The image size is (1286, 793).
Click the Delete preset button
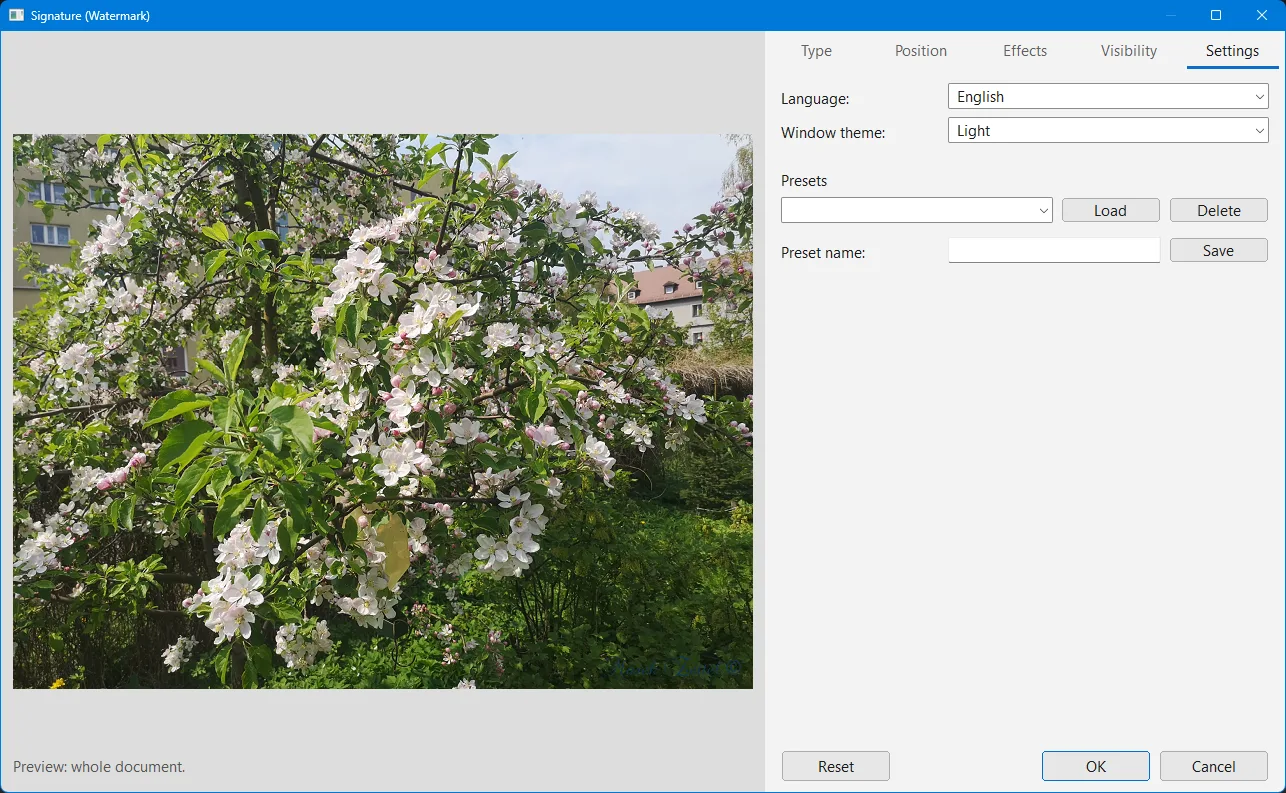[1218, 211]
